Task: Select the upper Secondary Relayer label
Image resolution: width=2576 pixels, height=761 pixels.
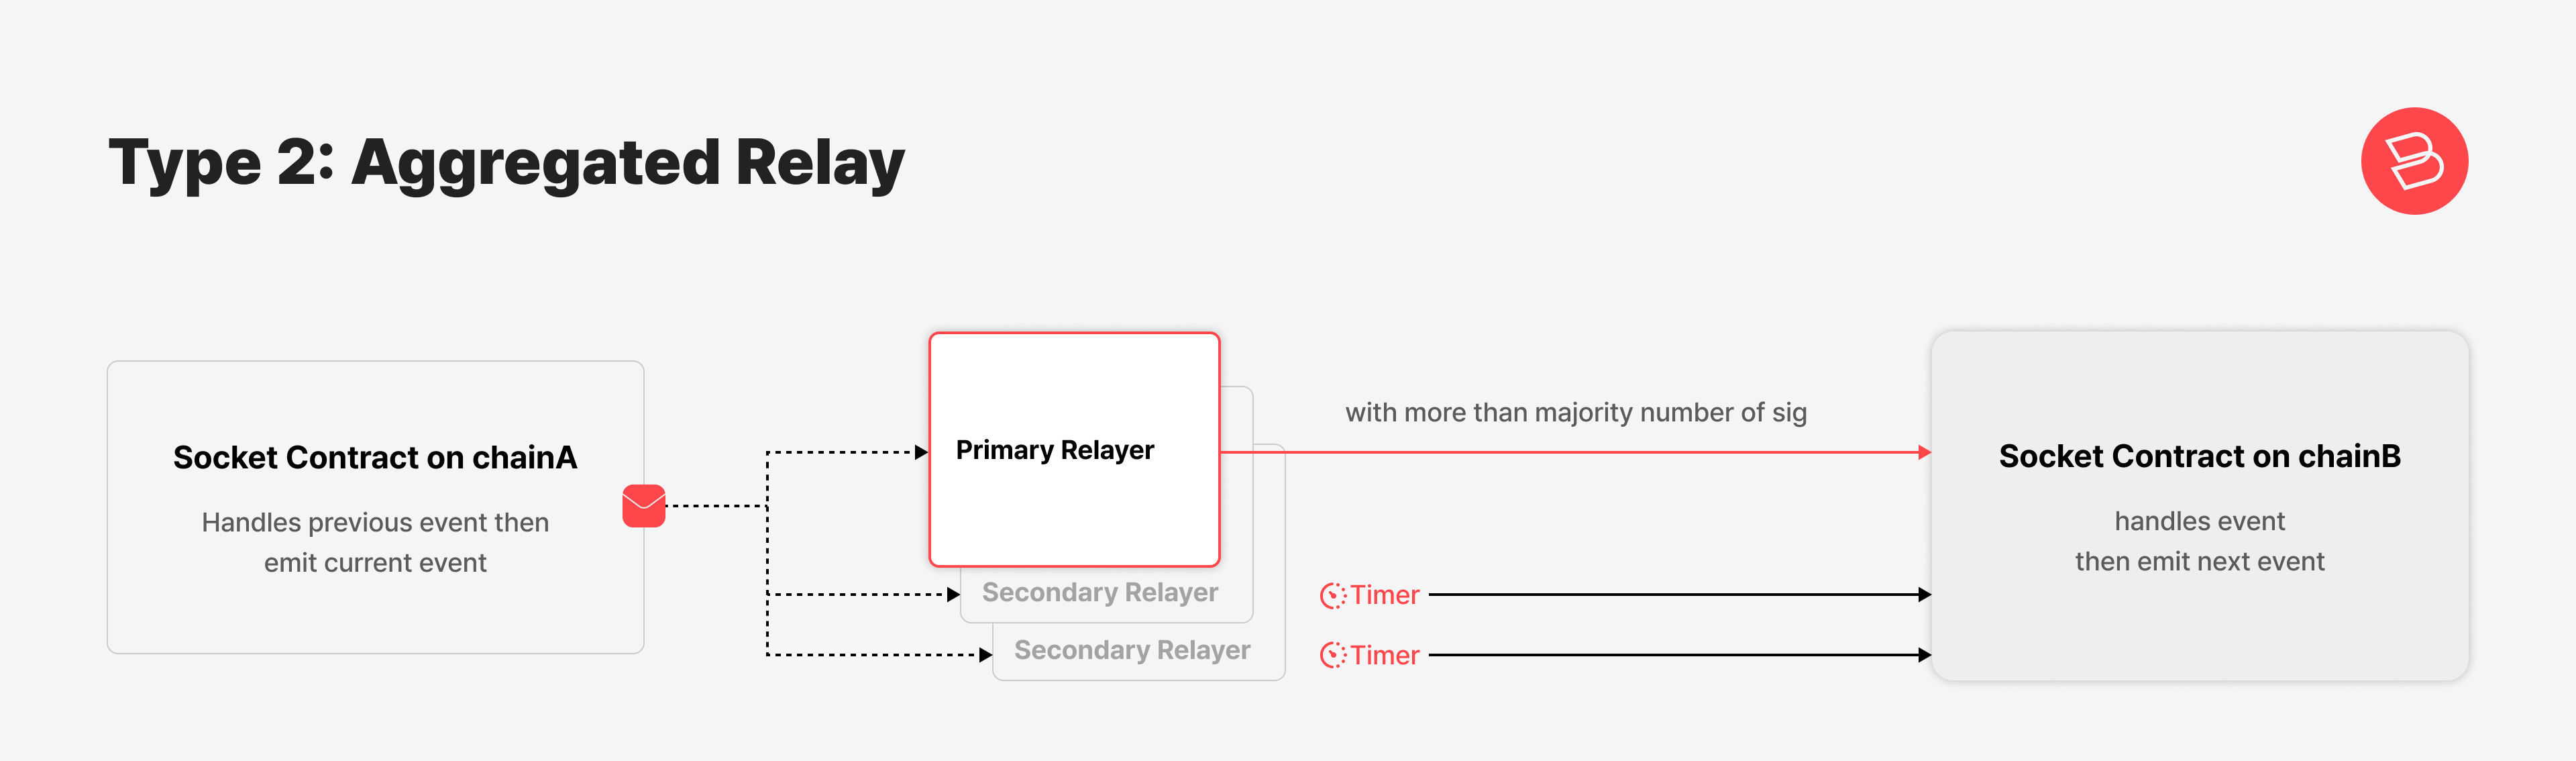Action: click(1099, 593)
